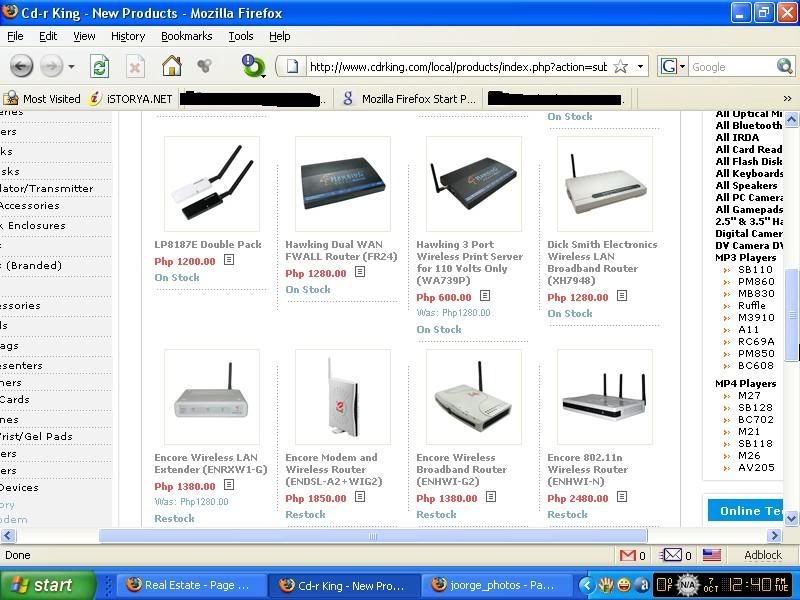Switch to Real Estate taskbar window
The image size is (800, 600).
191,585
